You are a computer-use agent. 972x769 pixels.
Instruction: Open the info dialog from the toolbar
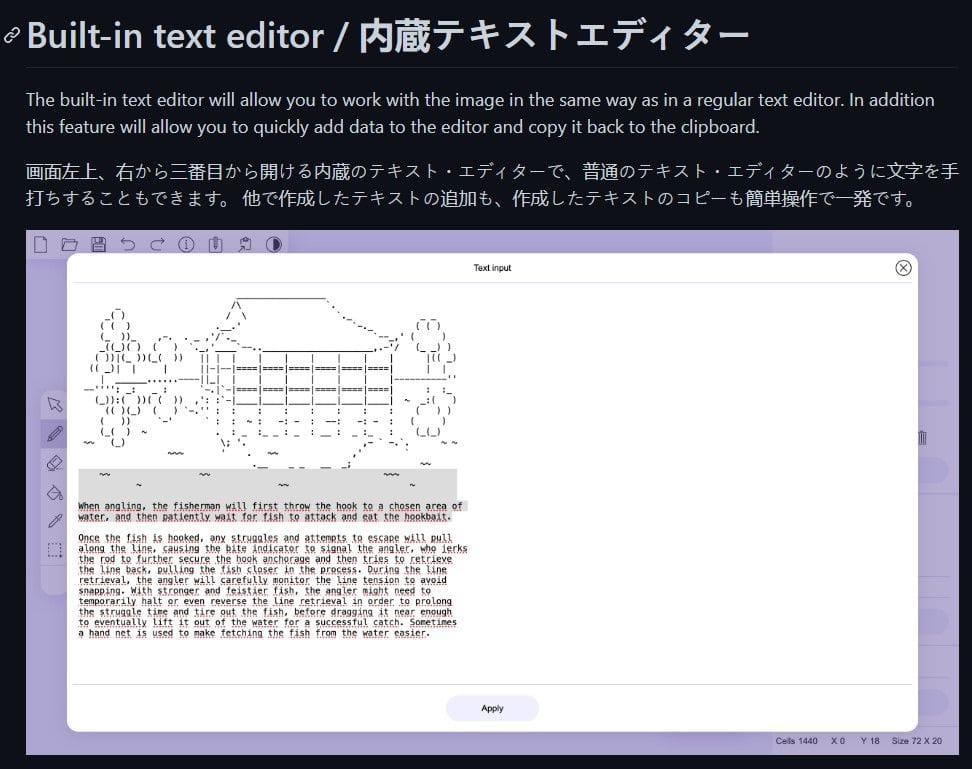(186, 243)
